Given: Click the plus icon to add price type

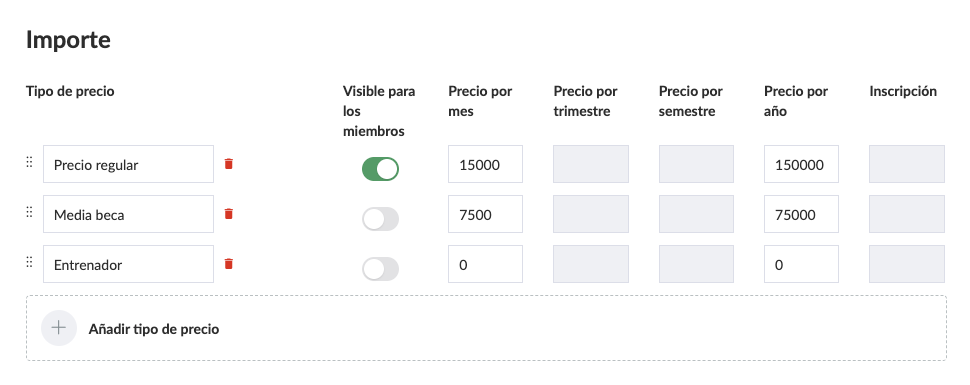Looking at the screenshot, I should [59, 328].
